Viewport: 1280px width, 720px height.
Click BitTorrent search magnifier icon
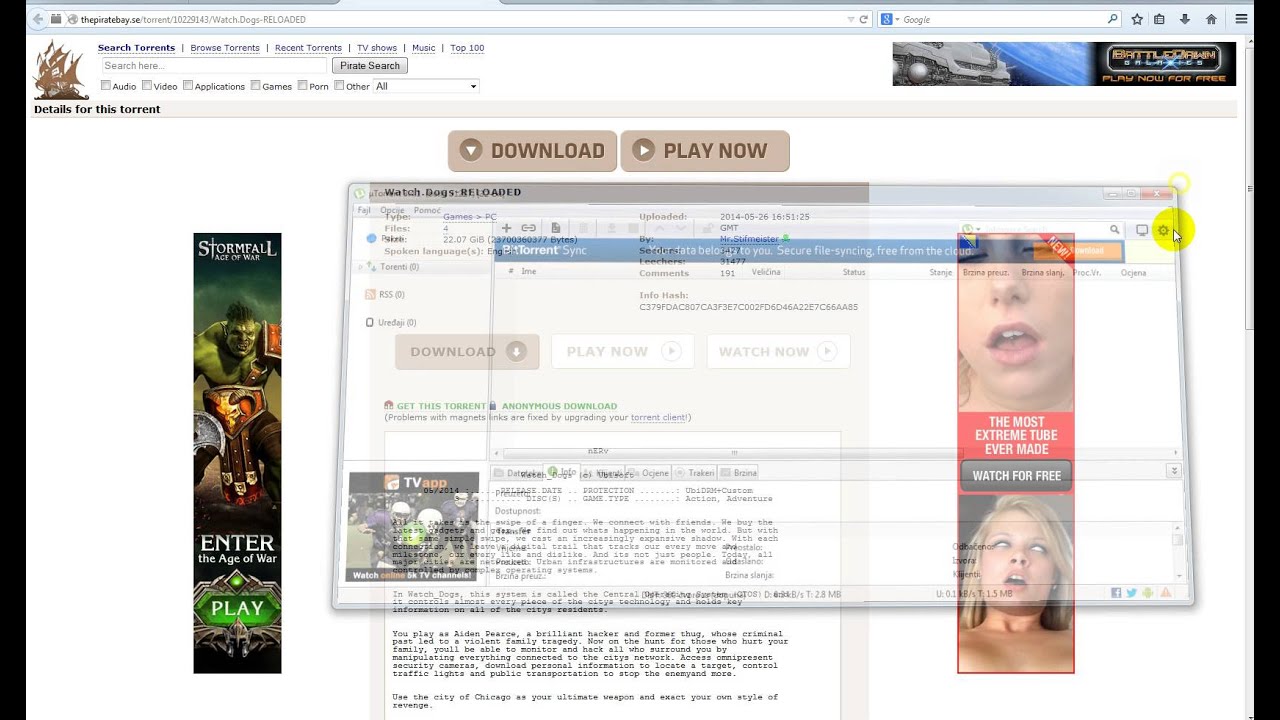pos(1114,230)
